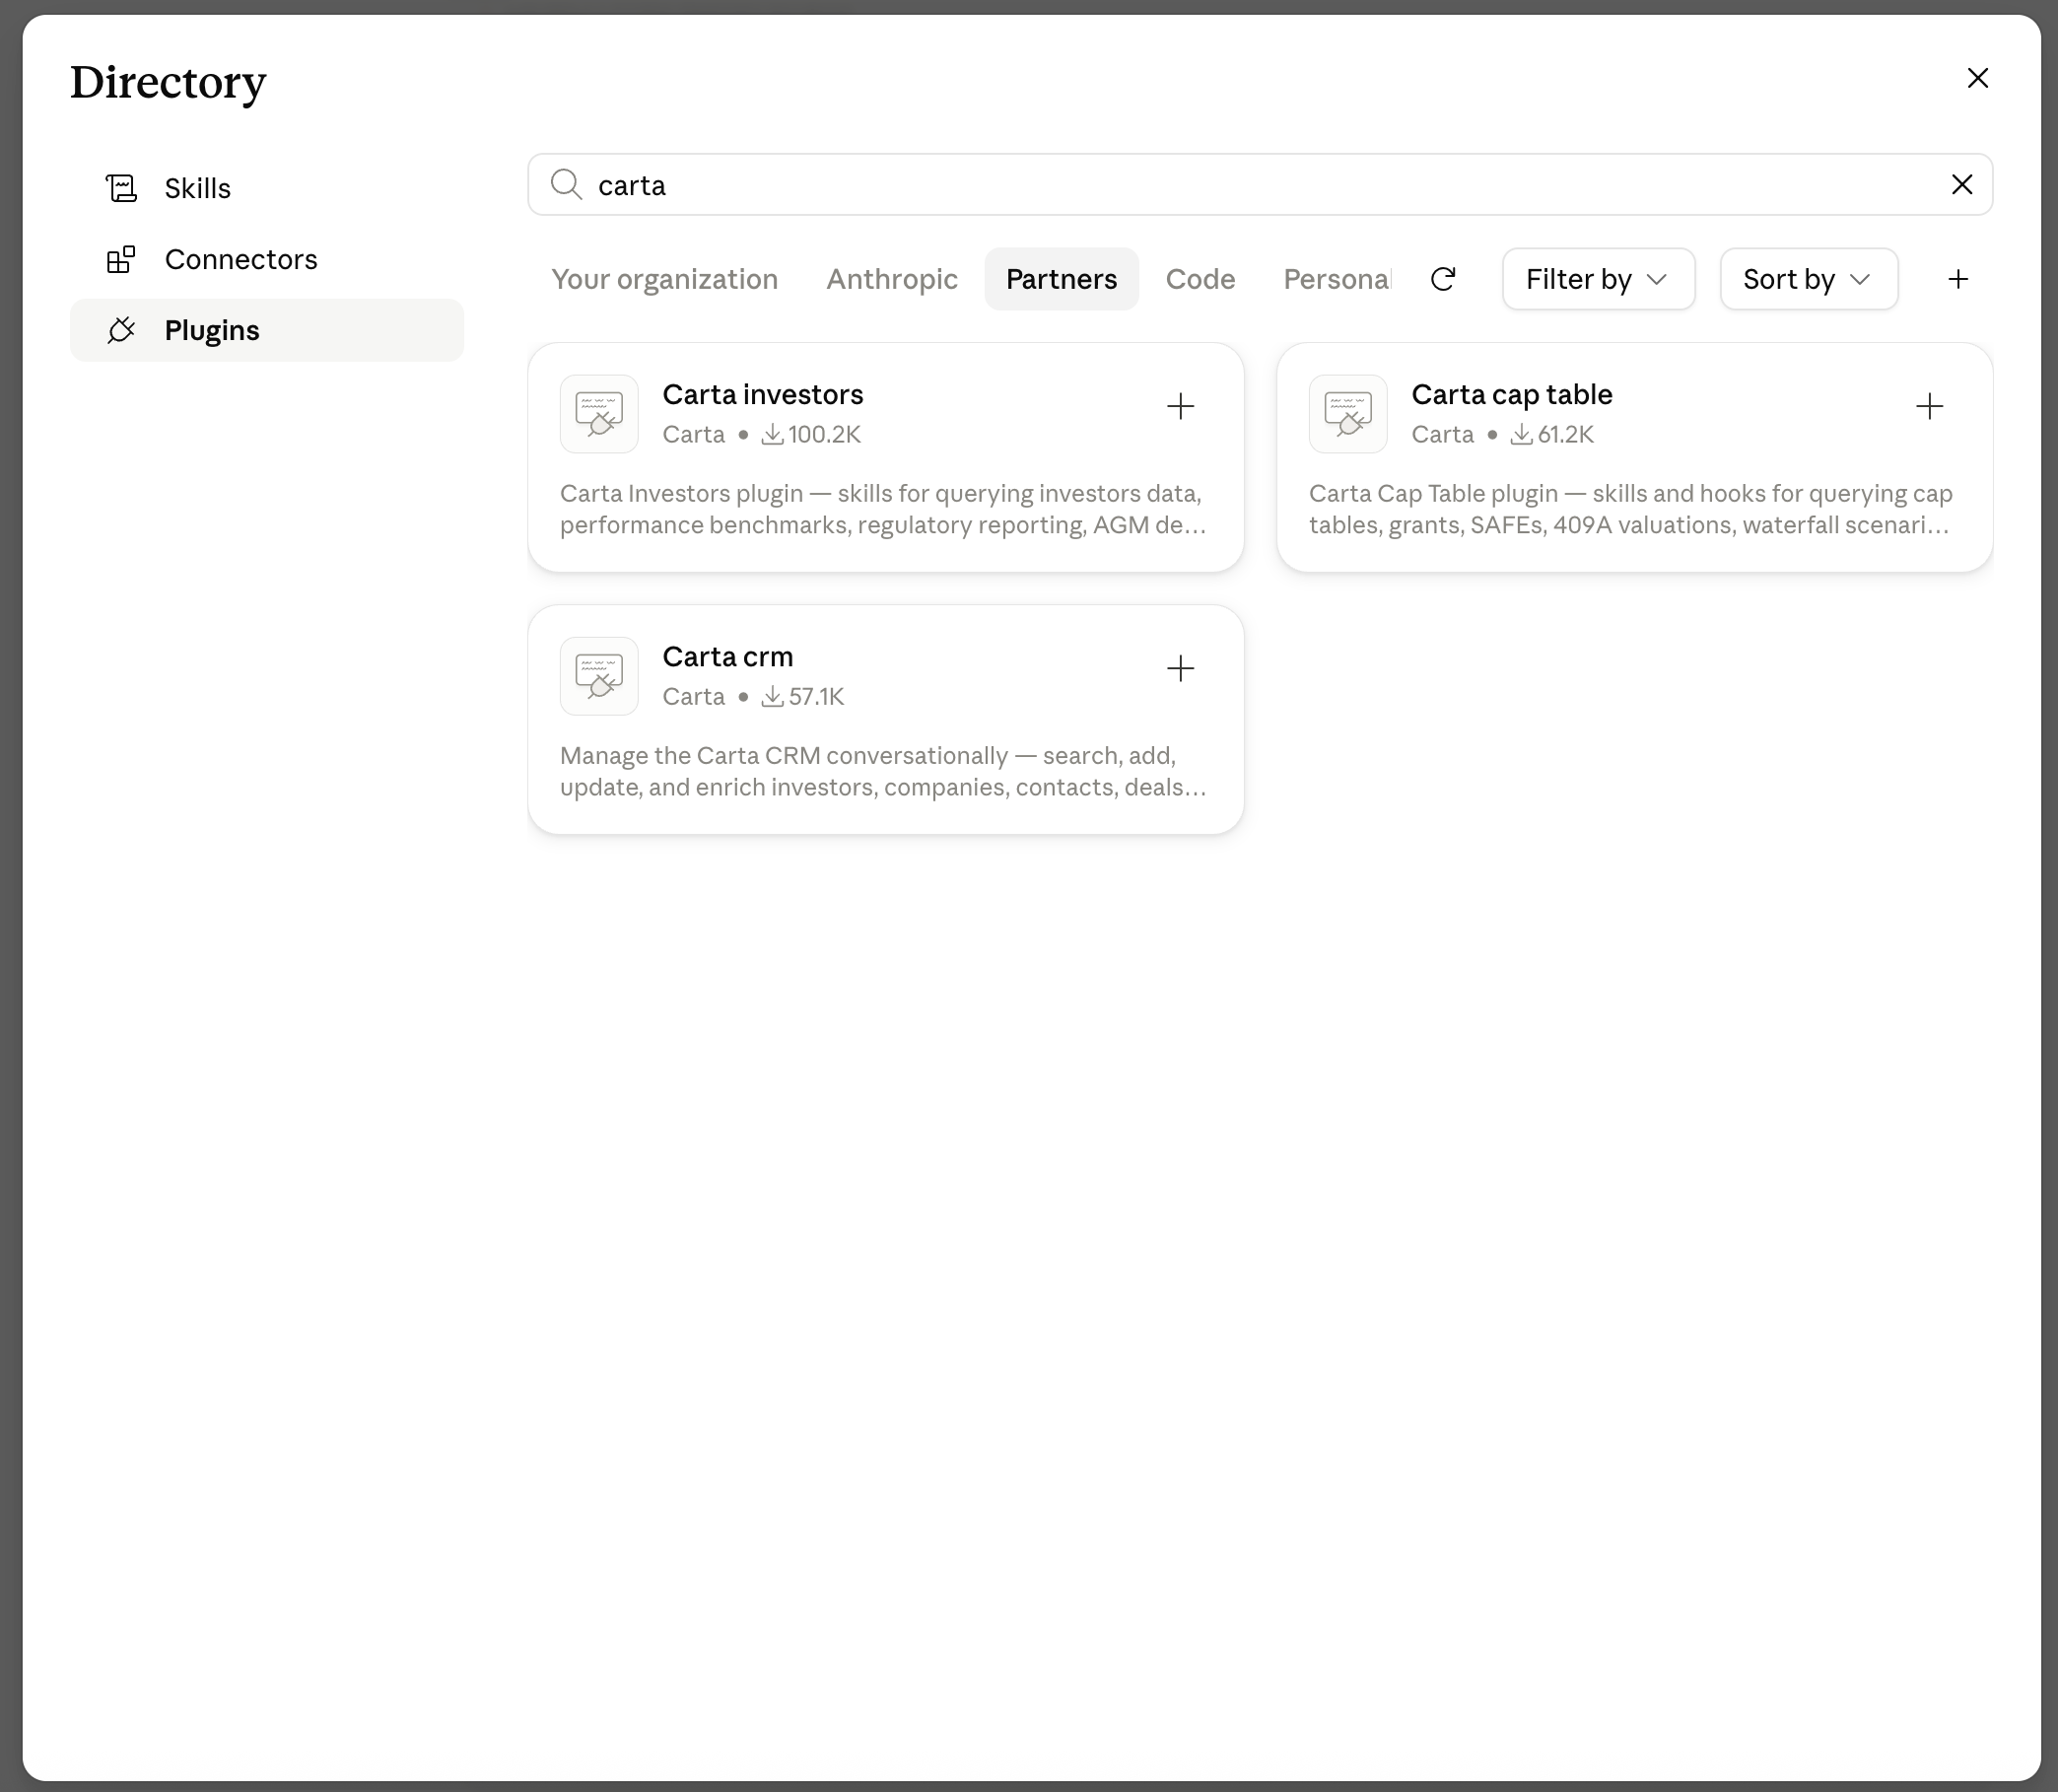
Task: Click the Carta crm plugin thumbnail
Action: (x=599, y=676)
